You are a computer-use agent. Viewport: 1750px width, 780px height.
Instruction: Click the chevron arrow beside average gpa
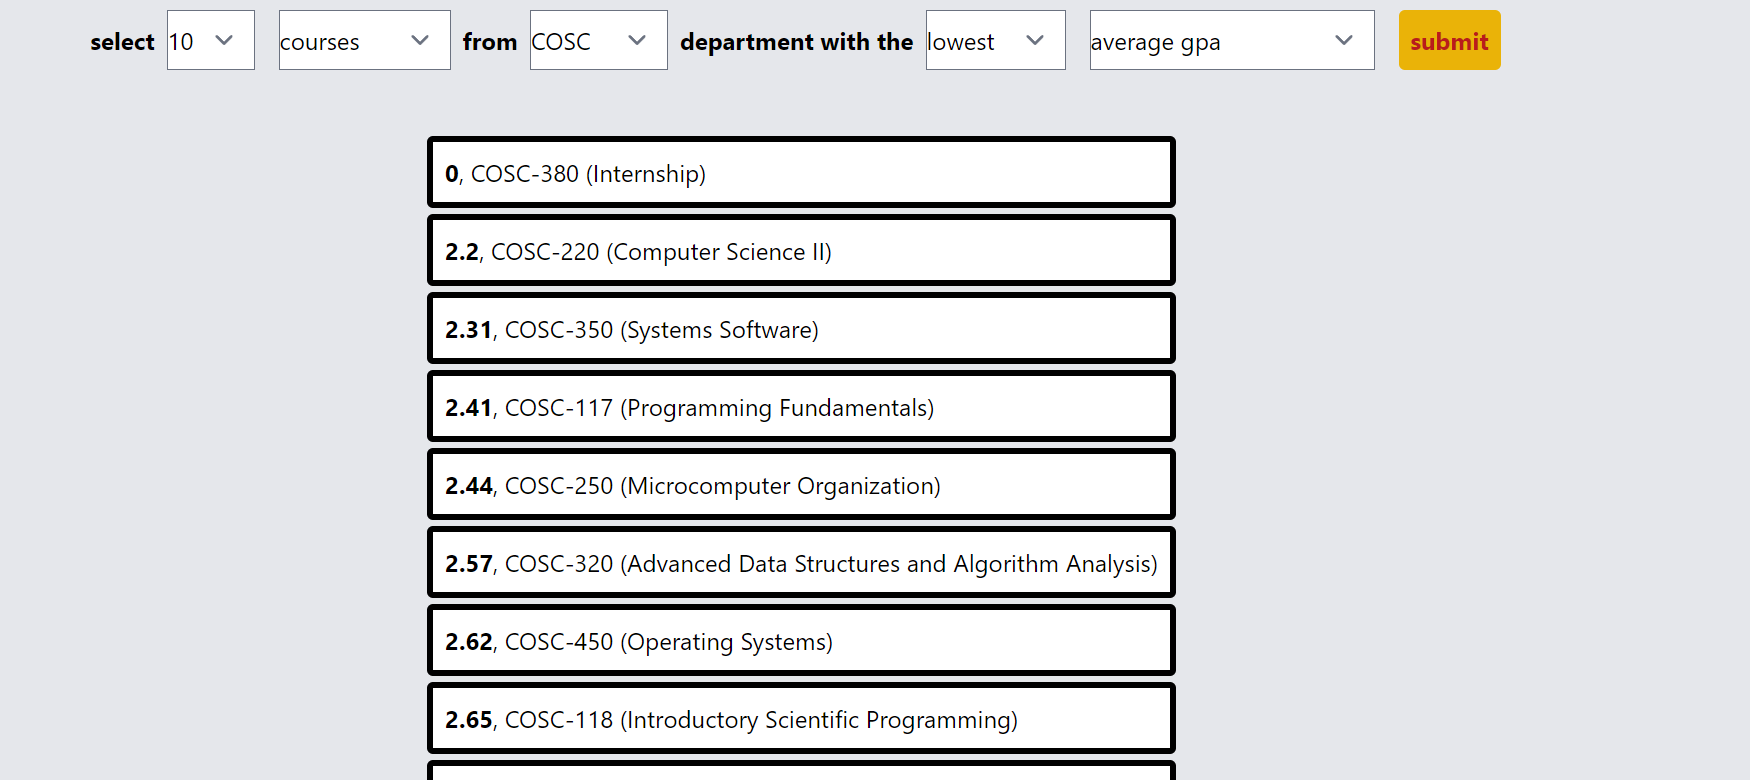pos(1344,40)
